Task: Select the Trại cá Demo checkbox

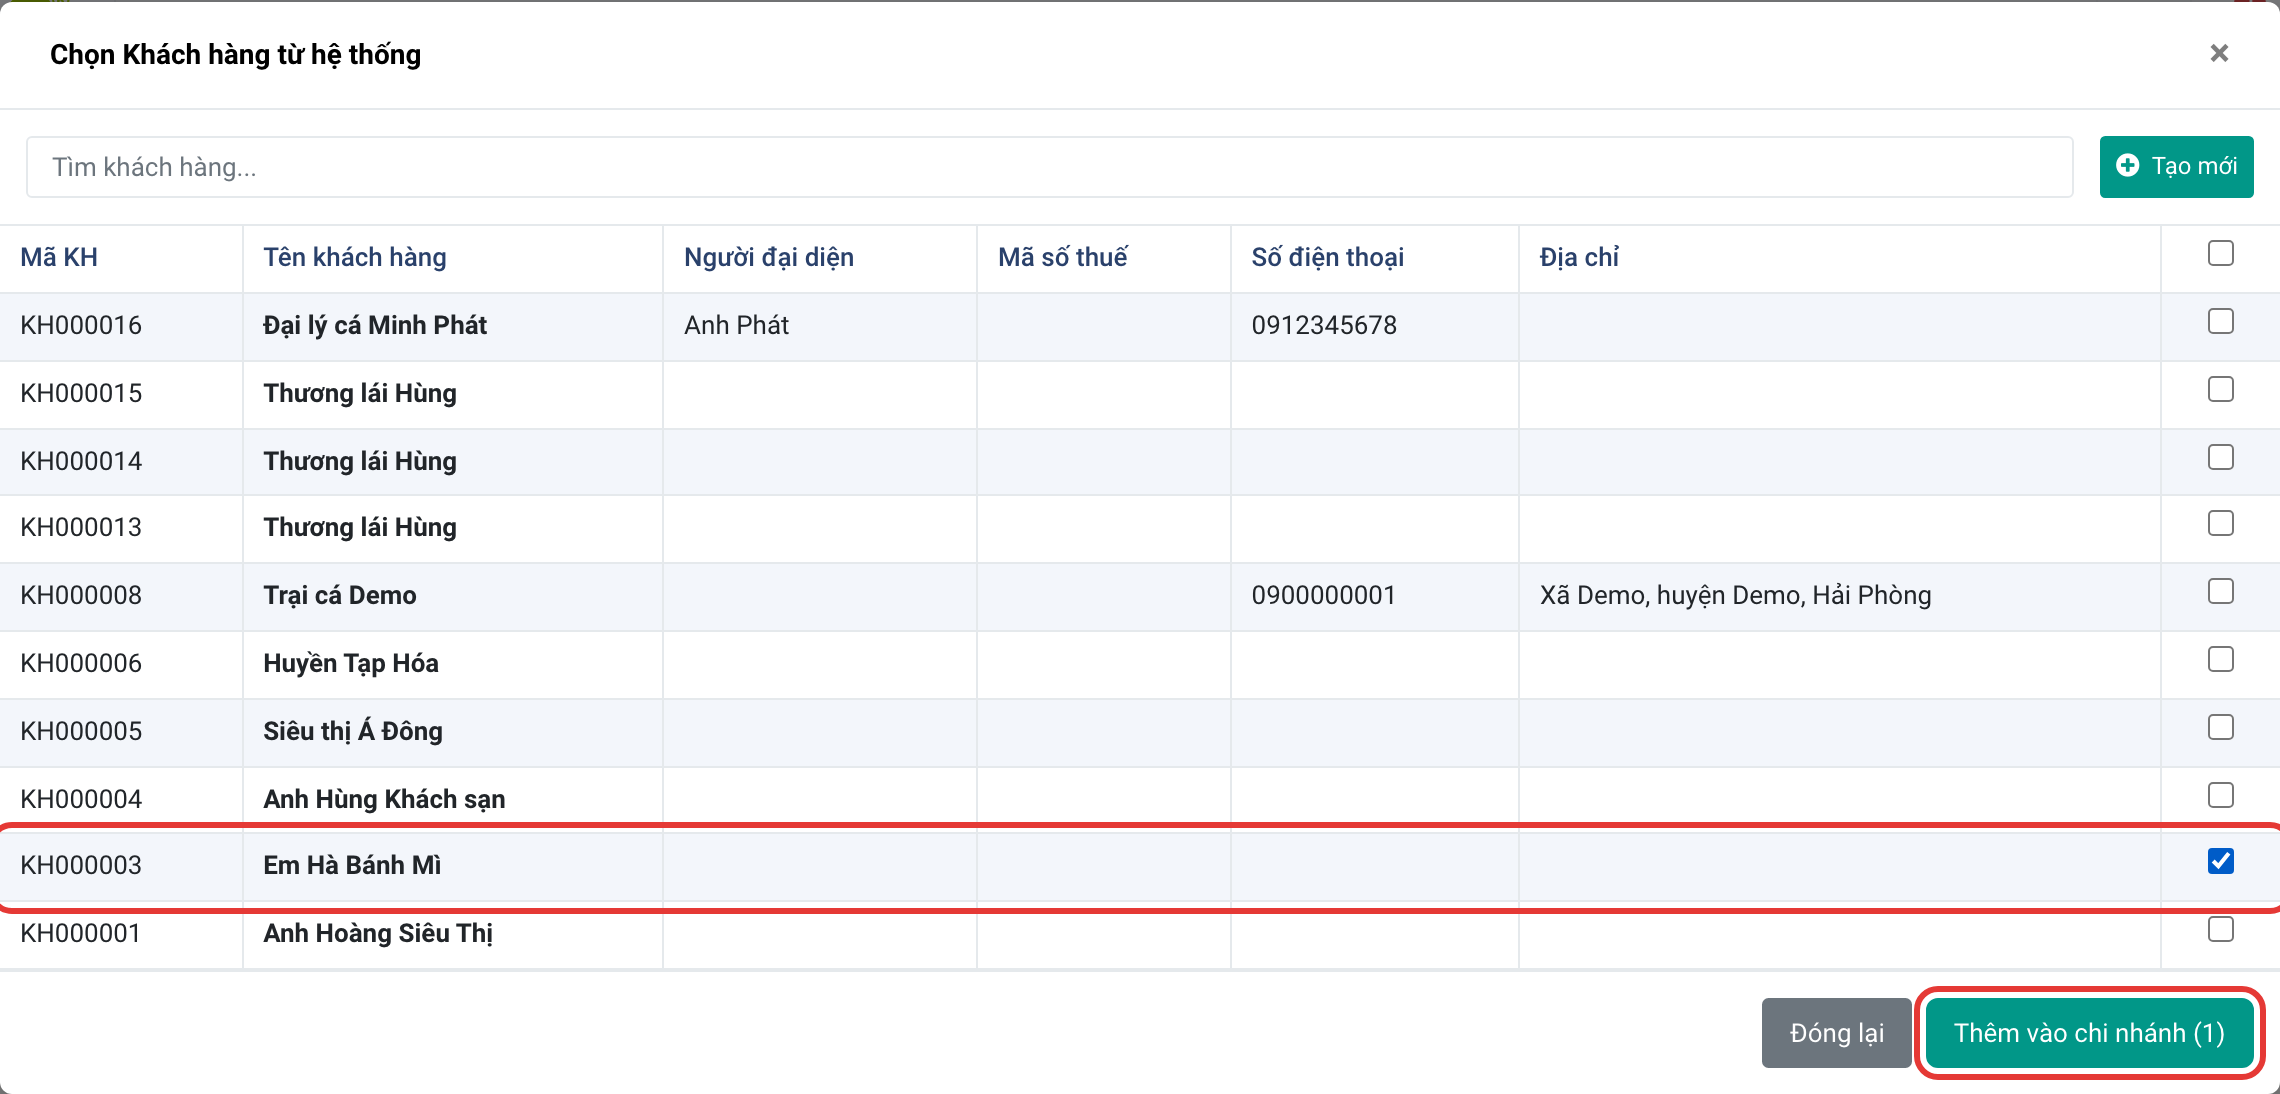Action: tap(2220, 591)
